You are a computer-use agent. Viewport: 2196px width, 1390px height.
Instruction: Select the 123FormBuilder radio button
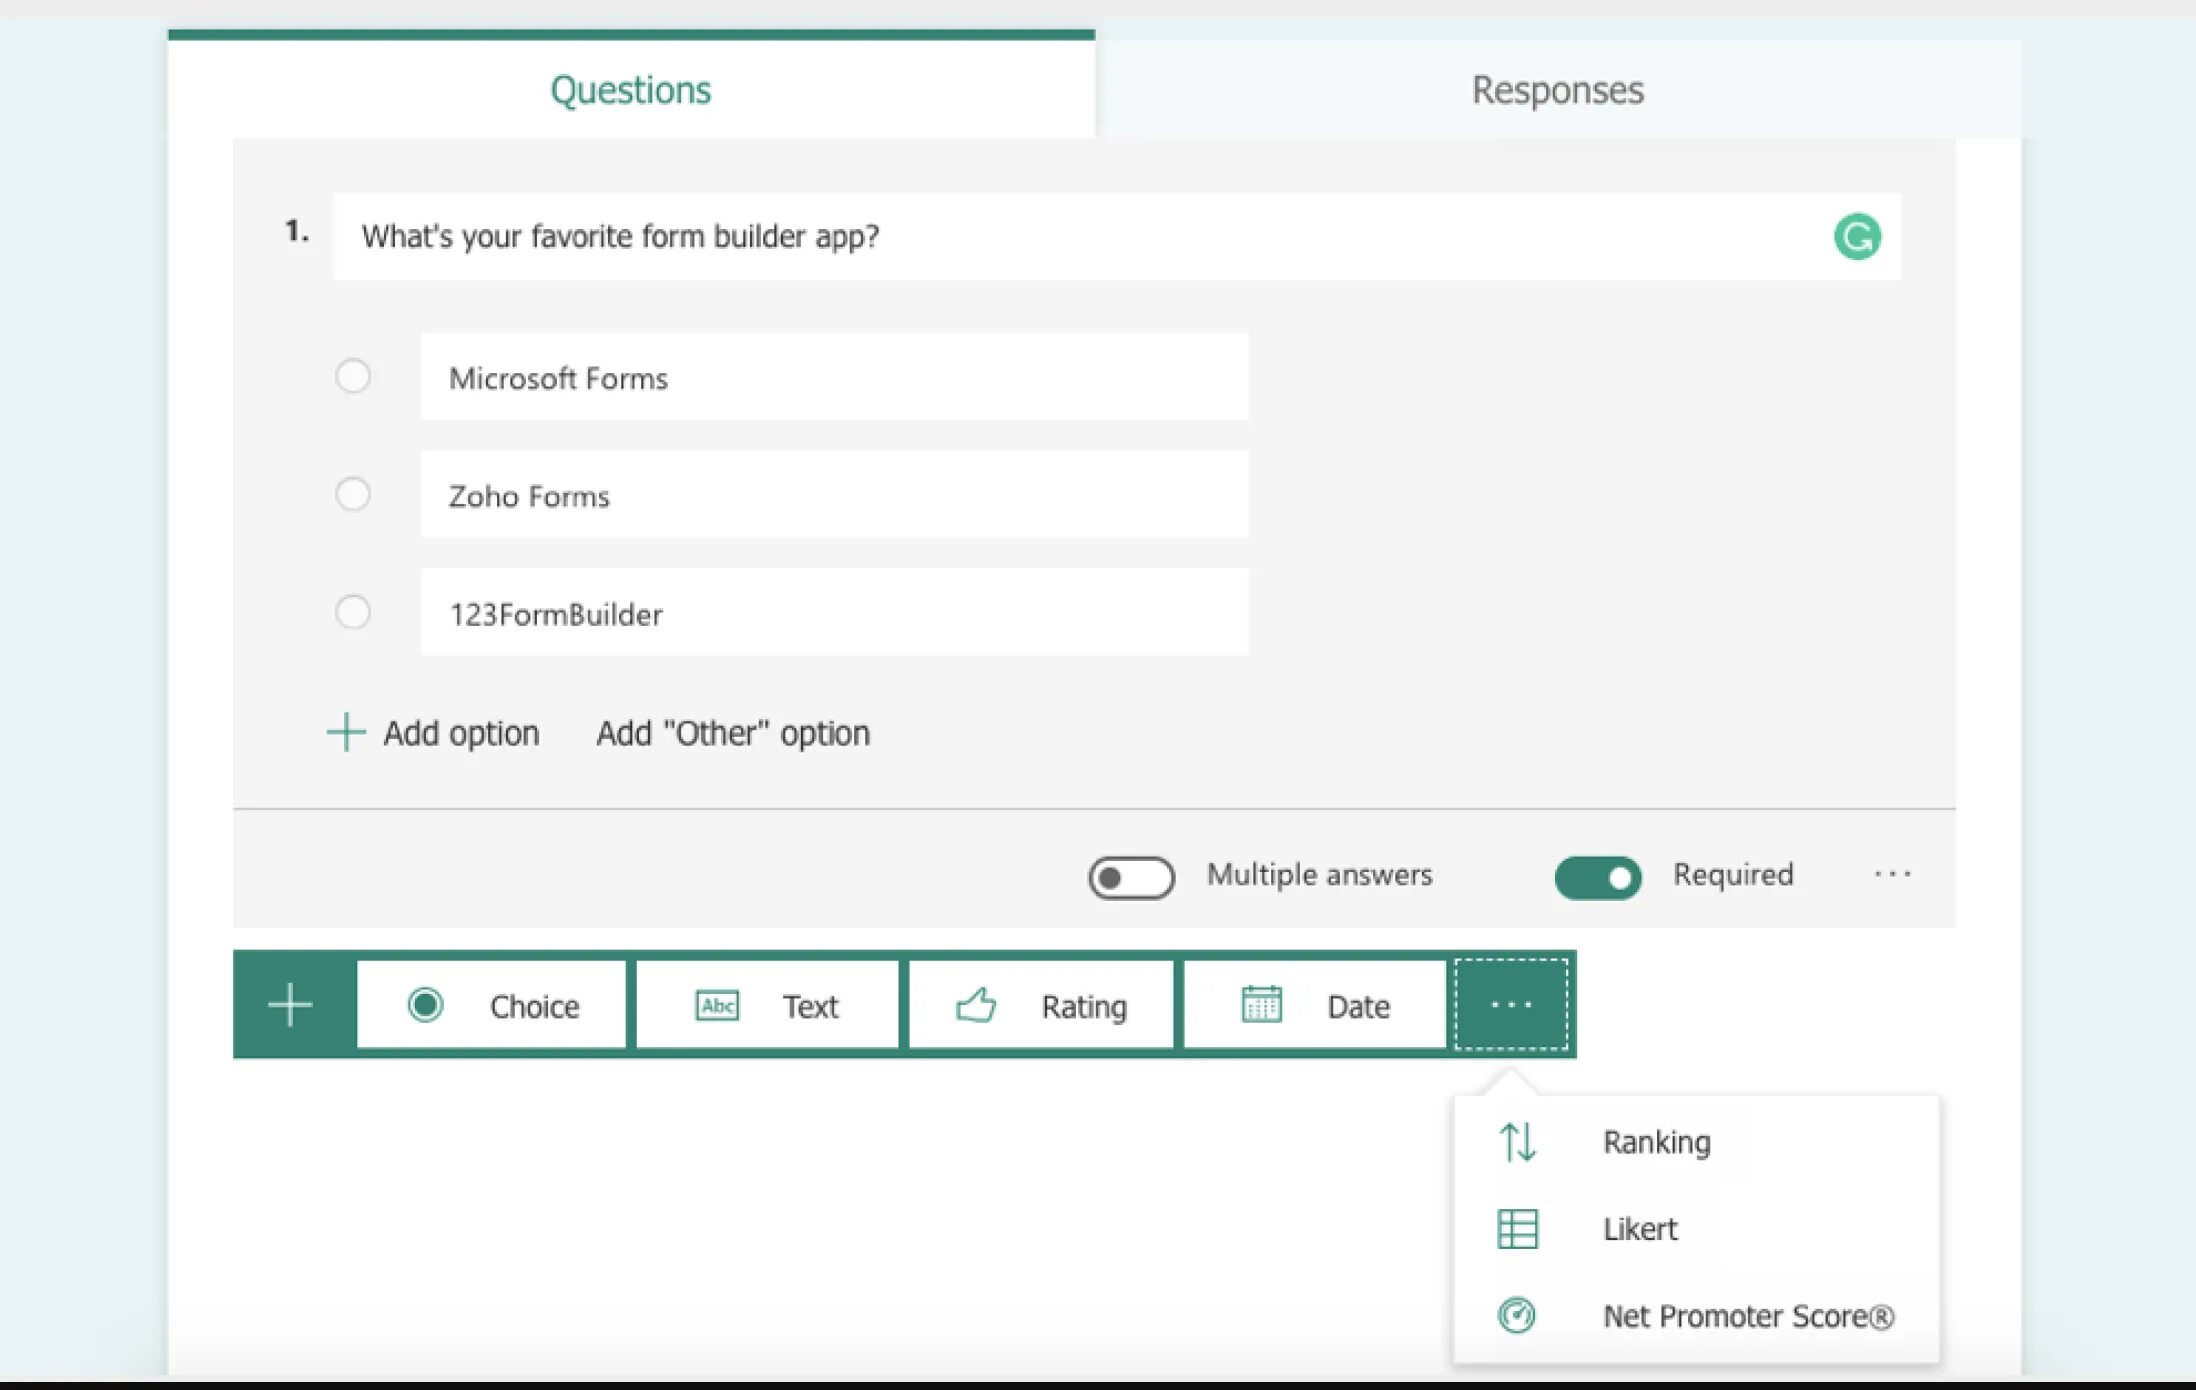pos(352,612)
